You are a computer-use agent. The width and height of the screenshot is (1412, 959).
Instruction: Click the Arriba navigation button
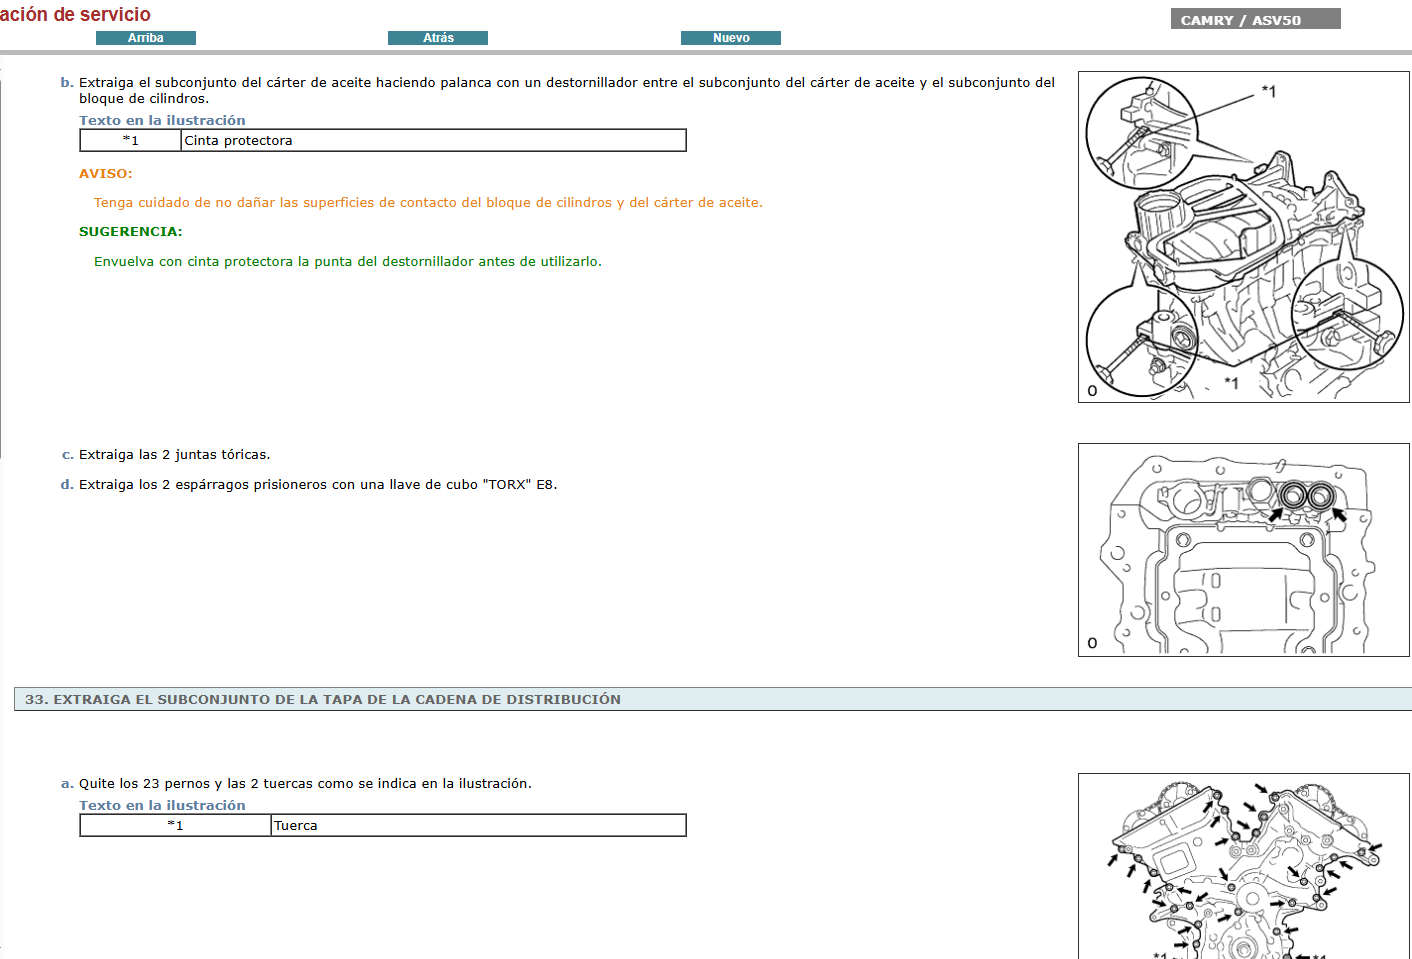click(145, 38)
